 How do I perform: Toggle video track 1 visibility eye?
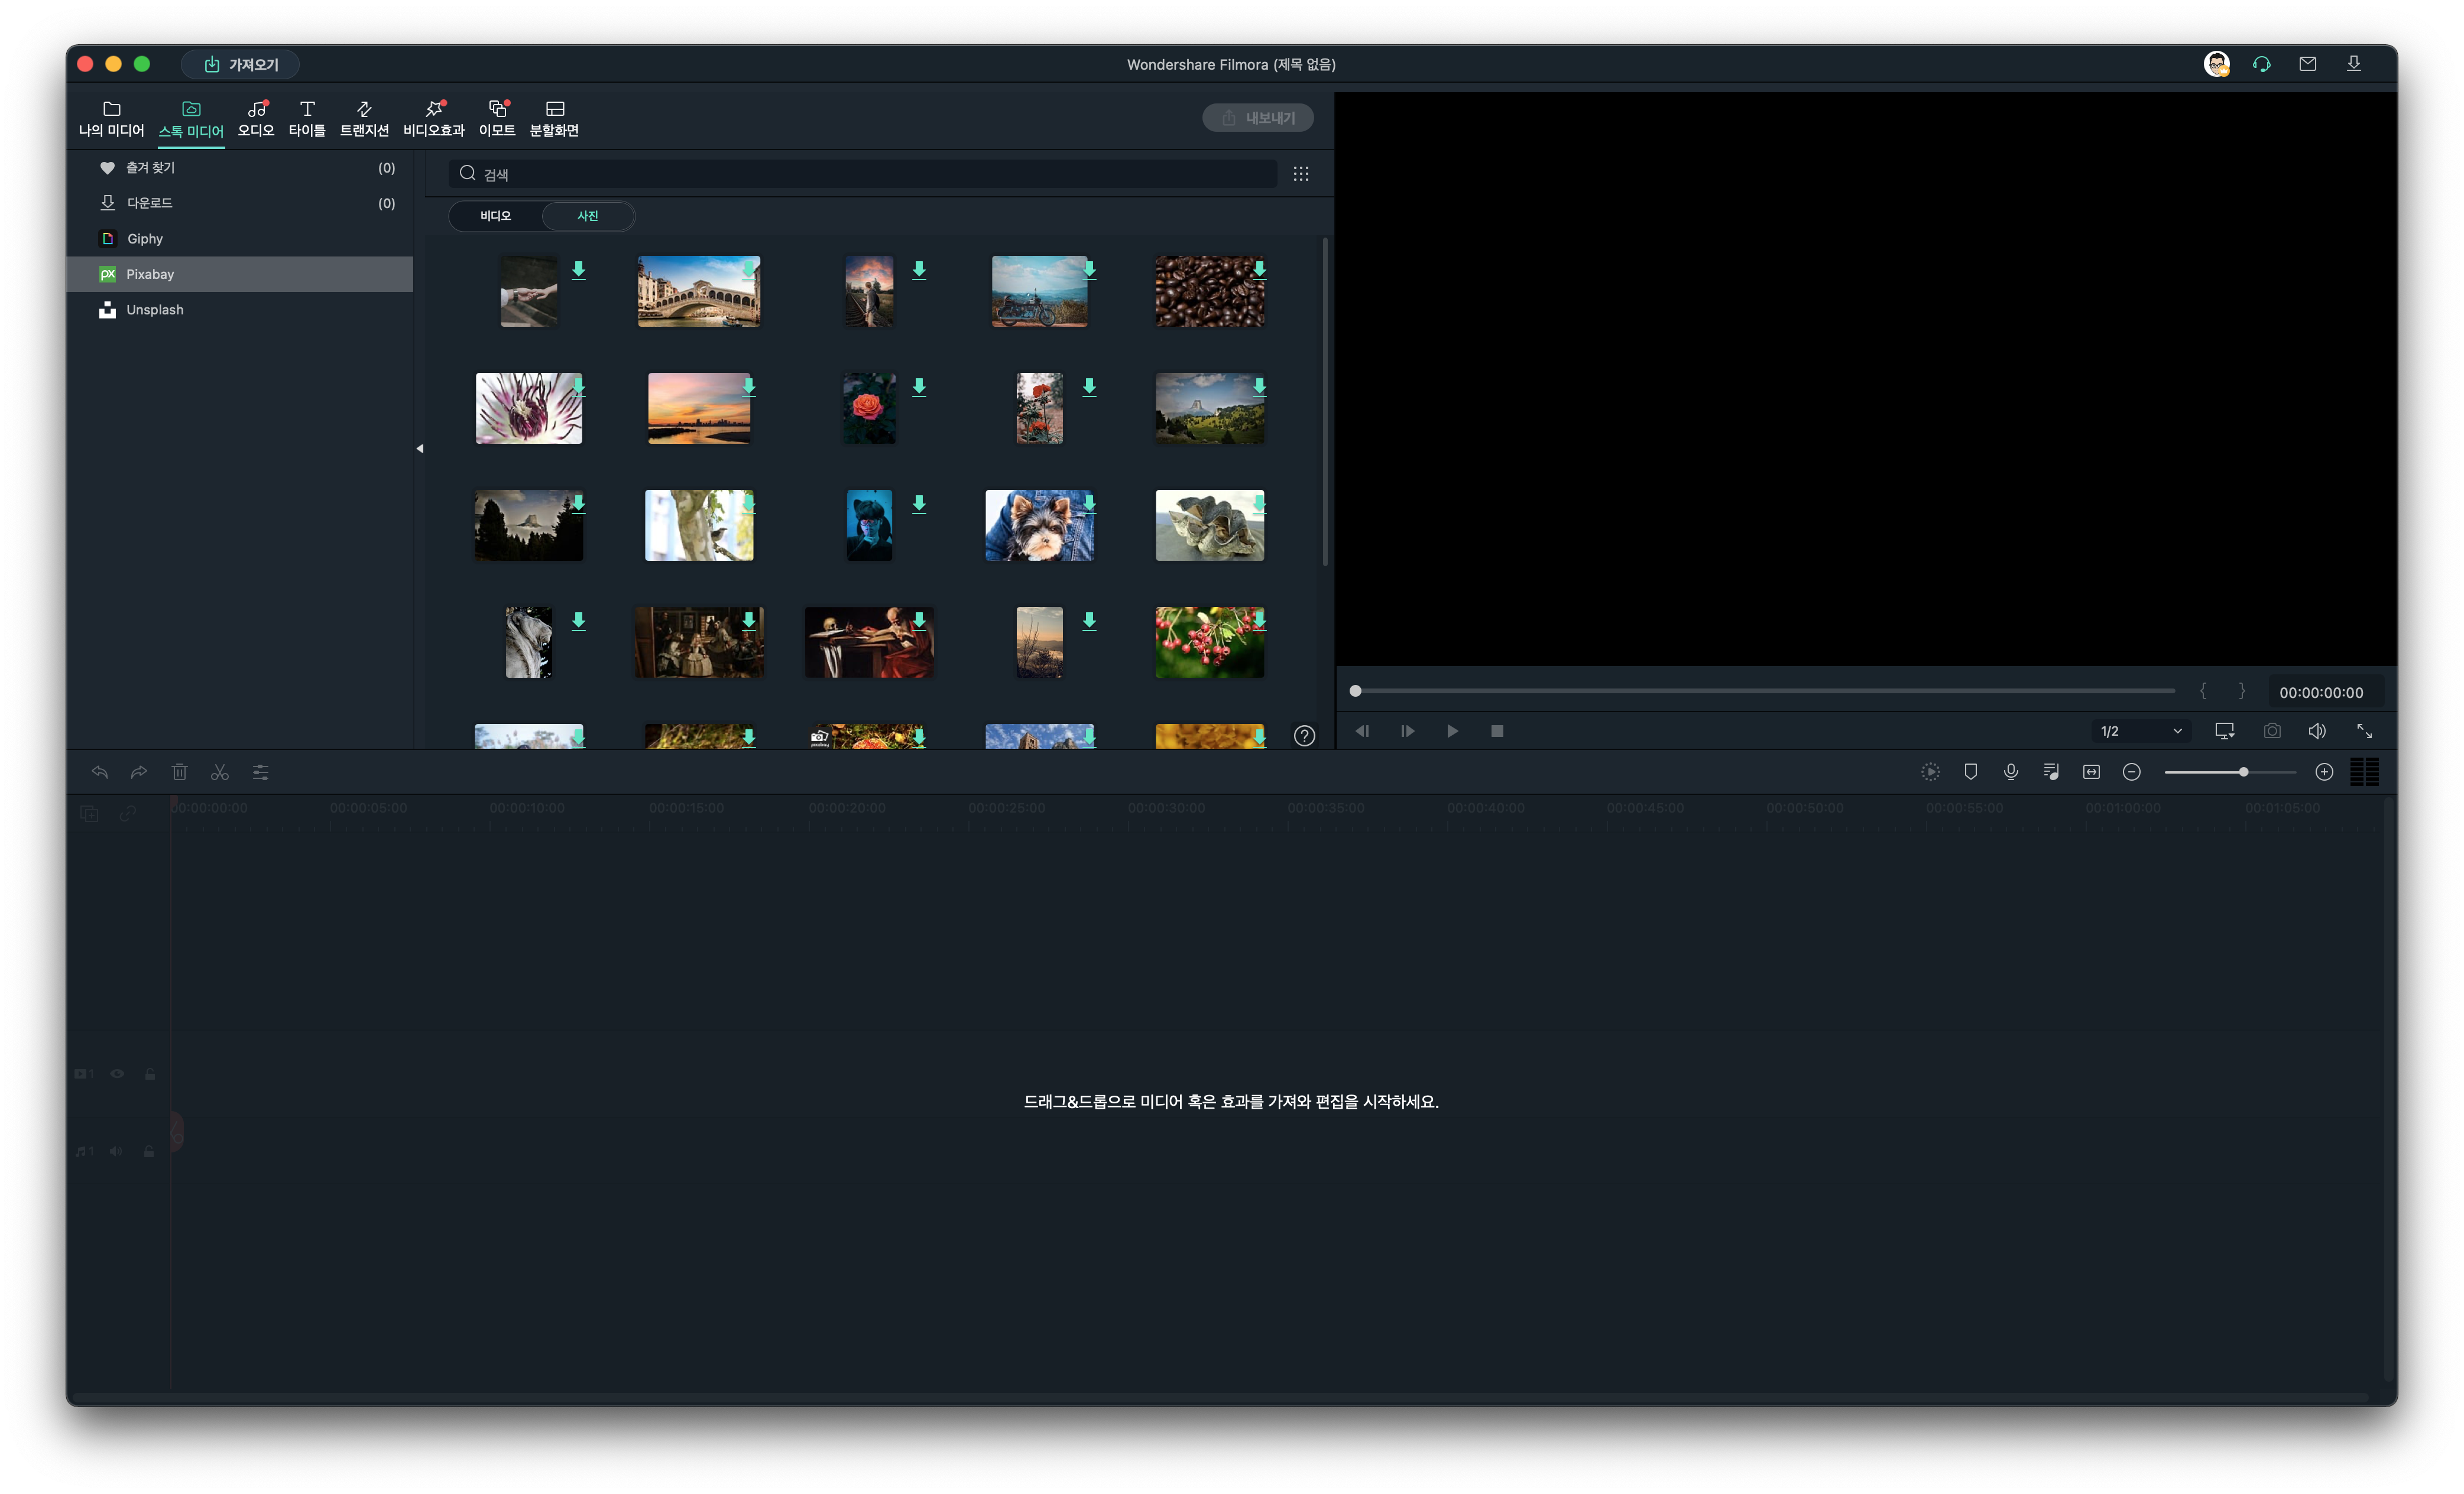tap(117, 1074)
